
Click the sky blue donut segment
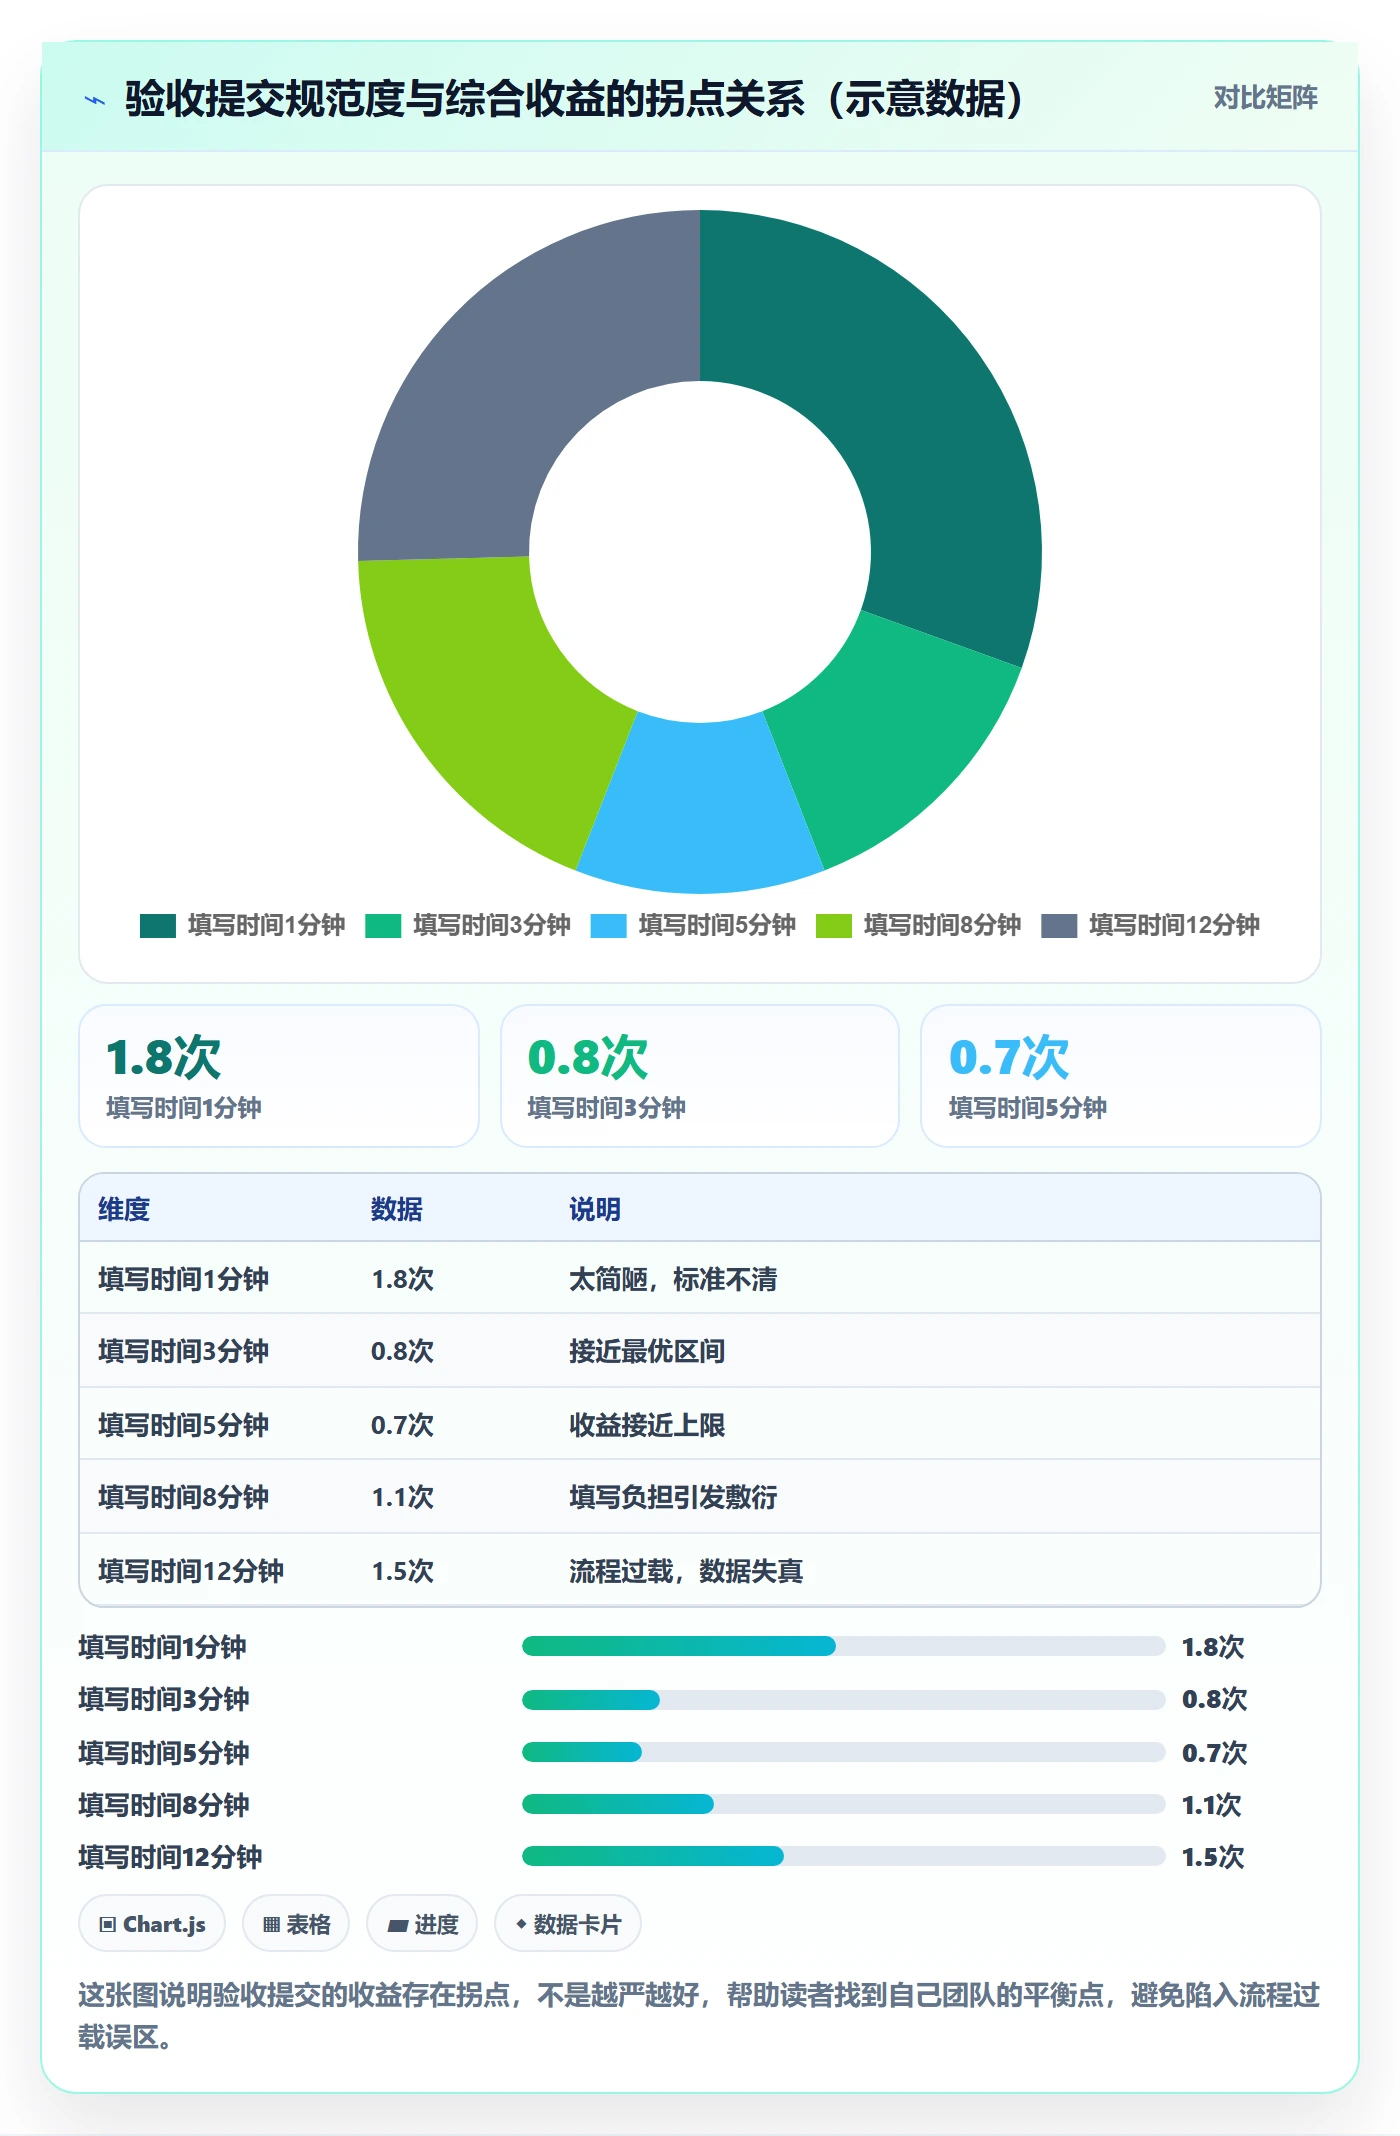pos(700,810)
